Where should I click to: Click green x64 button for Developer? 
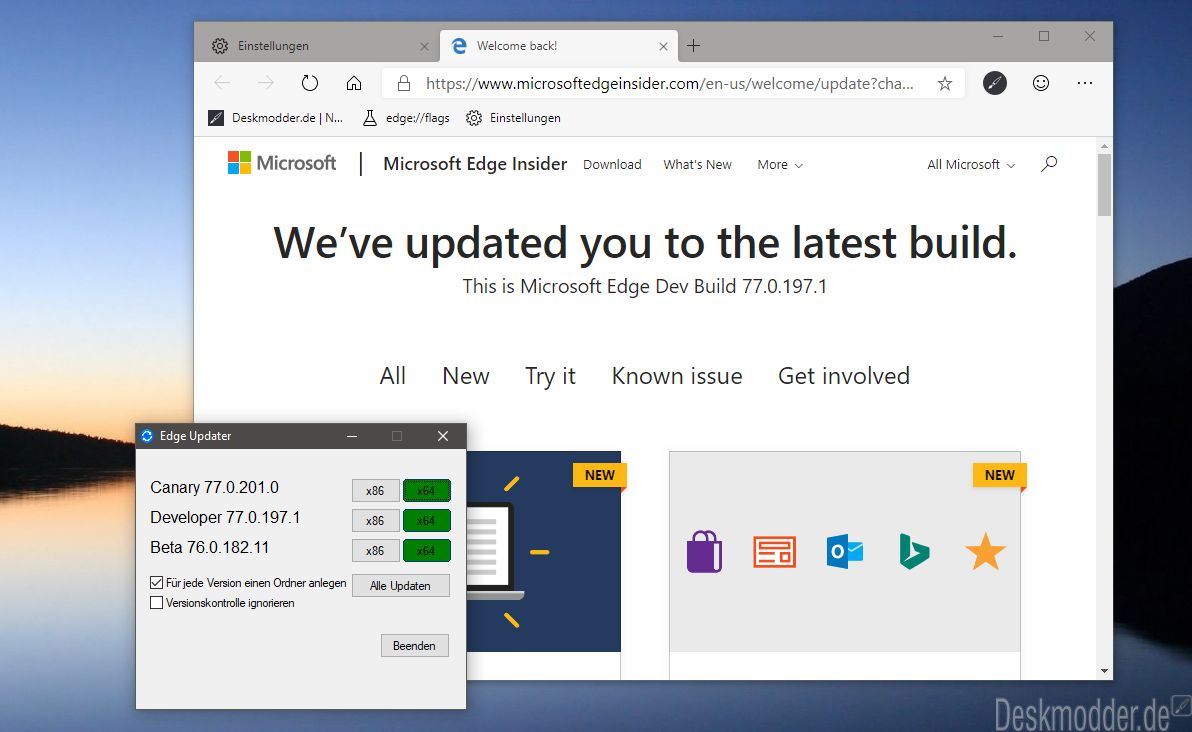[426, 521]
